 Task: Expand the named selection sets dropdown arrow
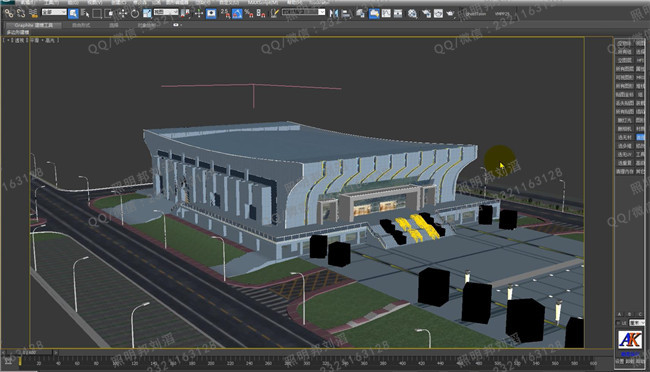pos(322,12)
